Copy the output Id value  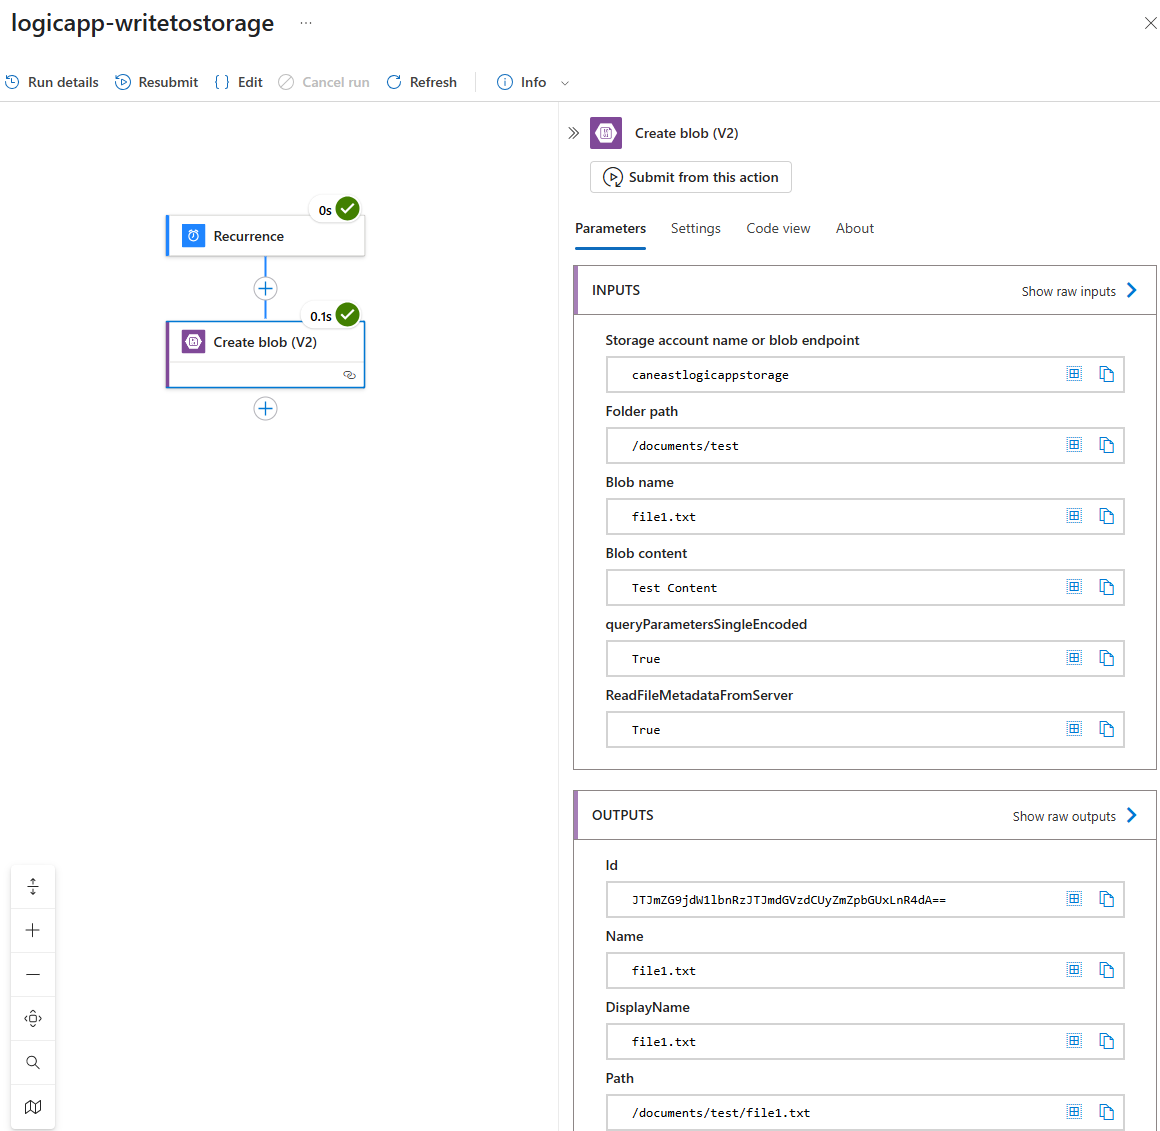tap(1106, 899)
